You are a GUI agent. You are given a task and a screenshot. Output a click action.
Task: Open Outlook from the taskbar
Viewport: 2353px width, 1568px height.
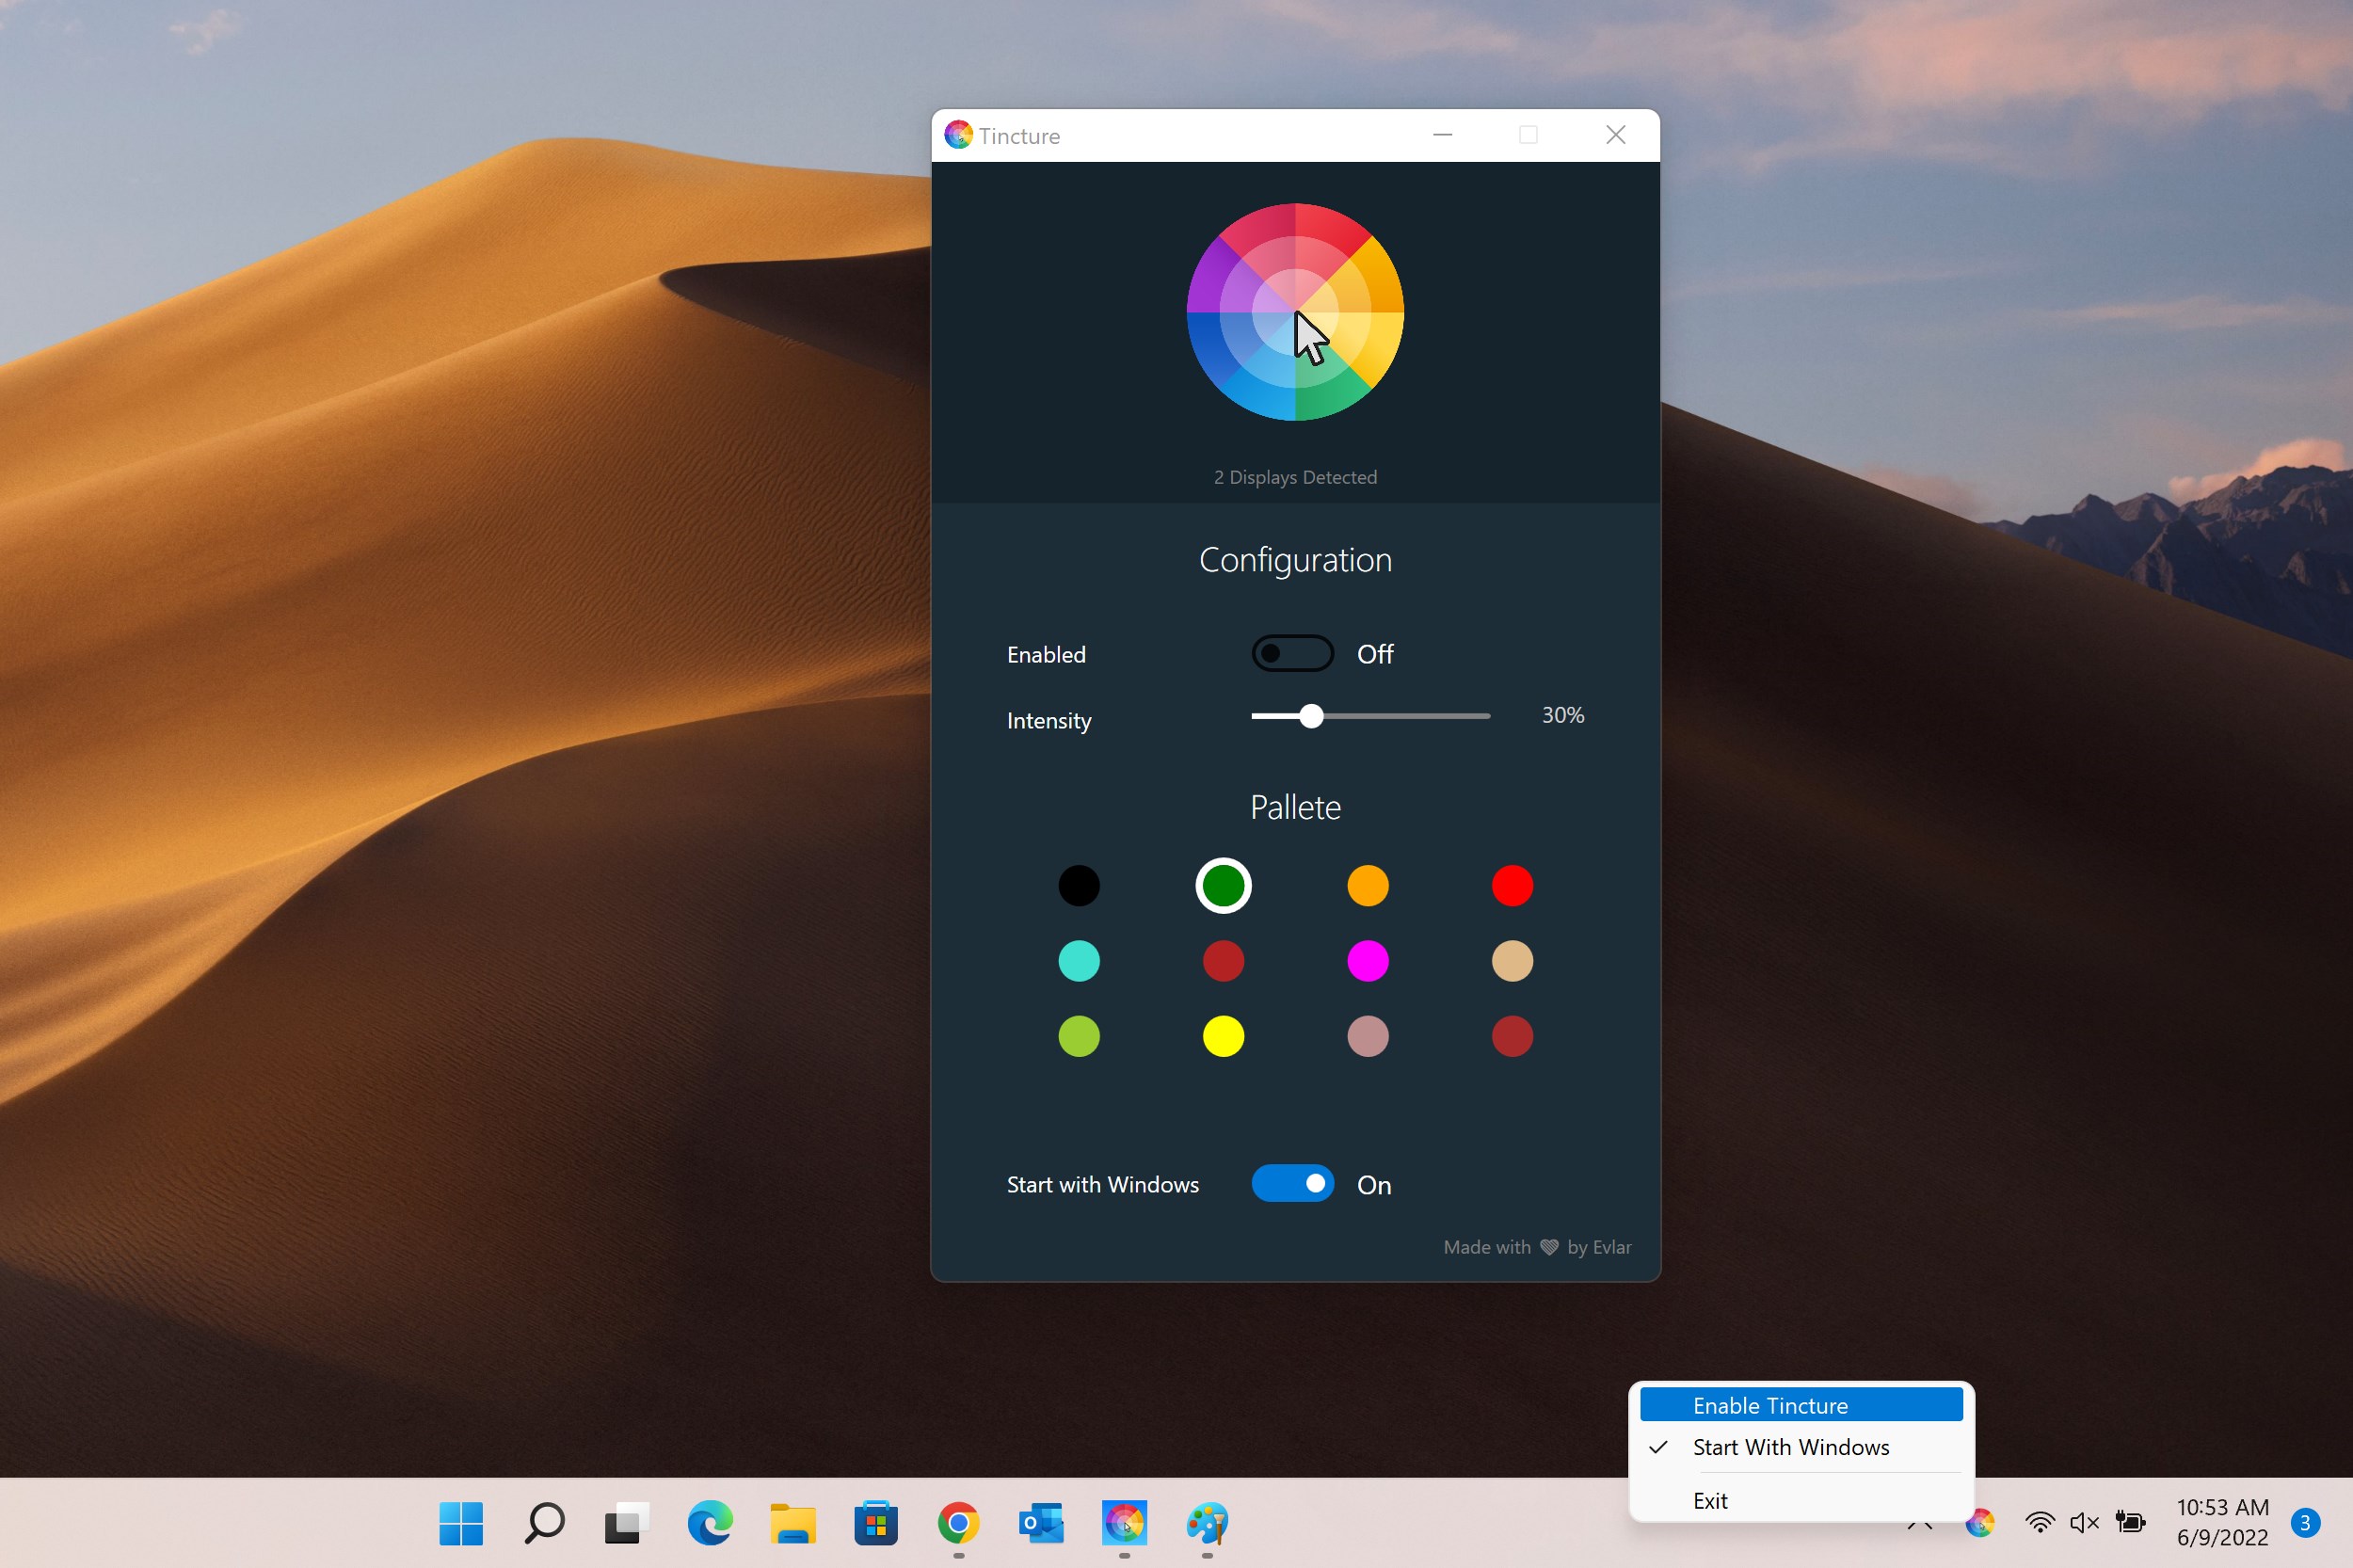(x=1041, y=1523)
